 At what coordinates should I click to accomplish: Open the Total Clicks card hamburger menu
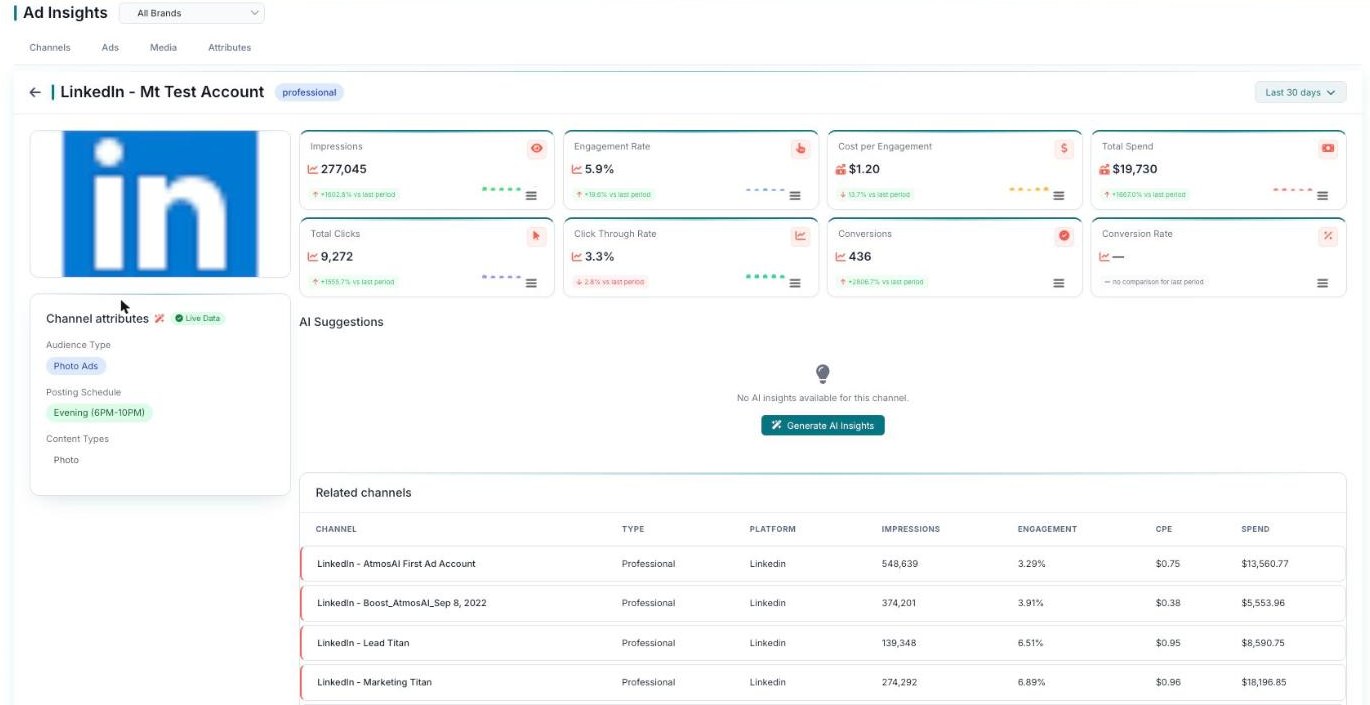tap(531, 283)
